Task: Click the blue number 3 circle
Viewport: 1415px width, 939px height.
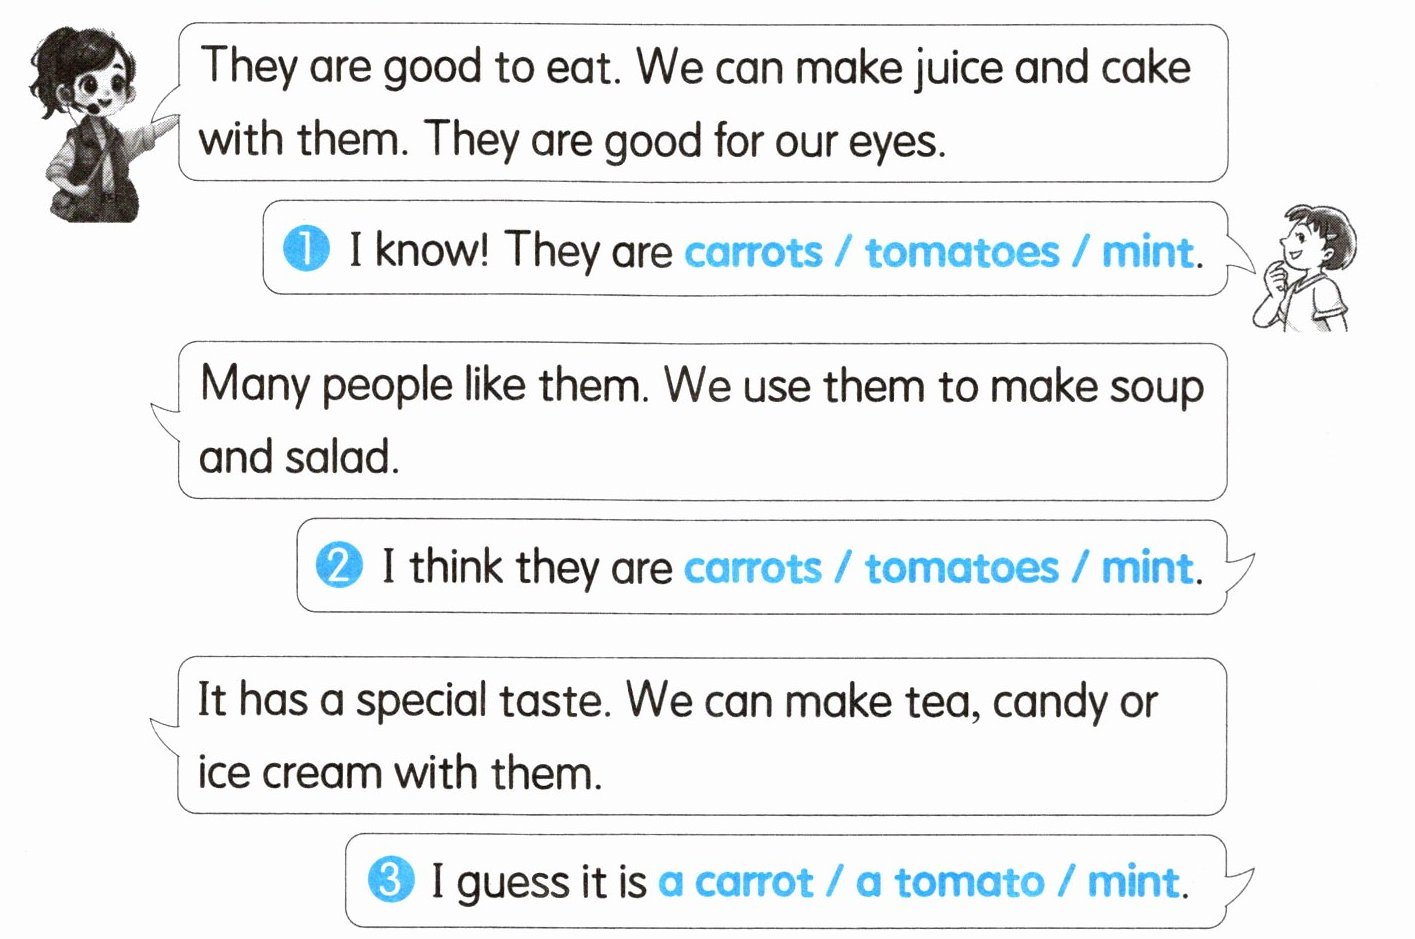Action: click(390, 881)
